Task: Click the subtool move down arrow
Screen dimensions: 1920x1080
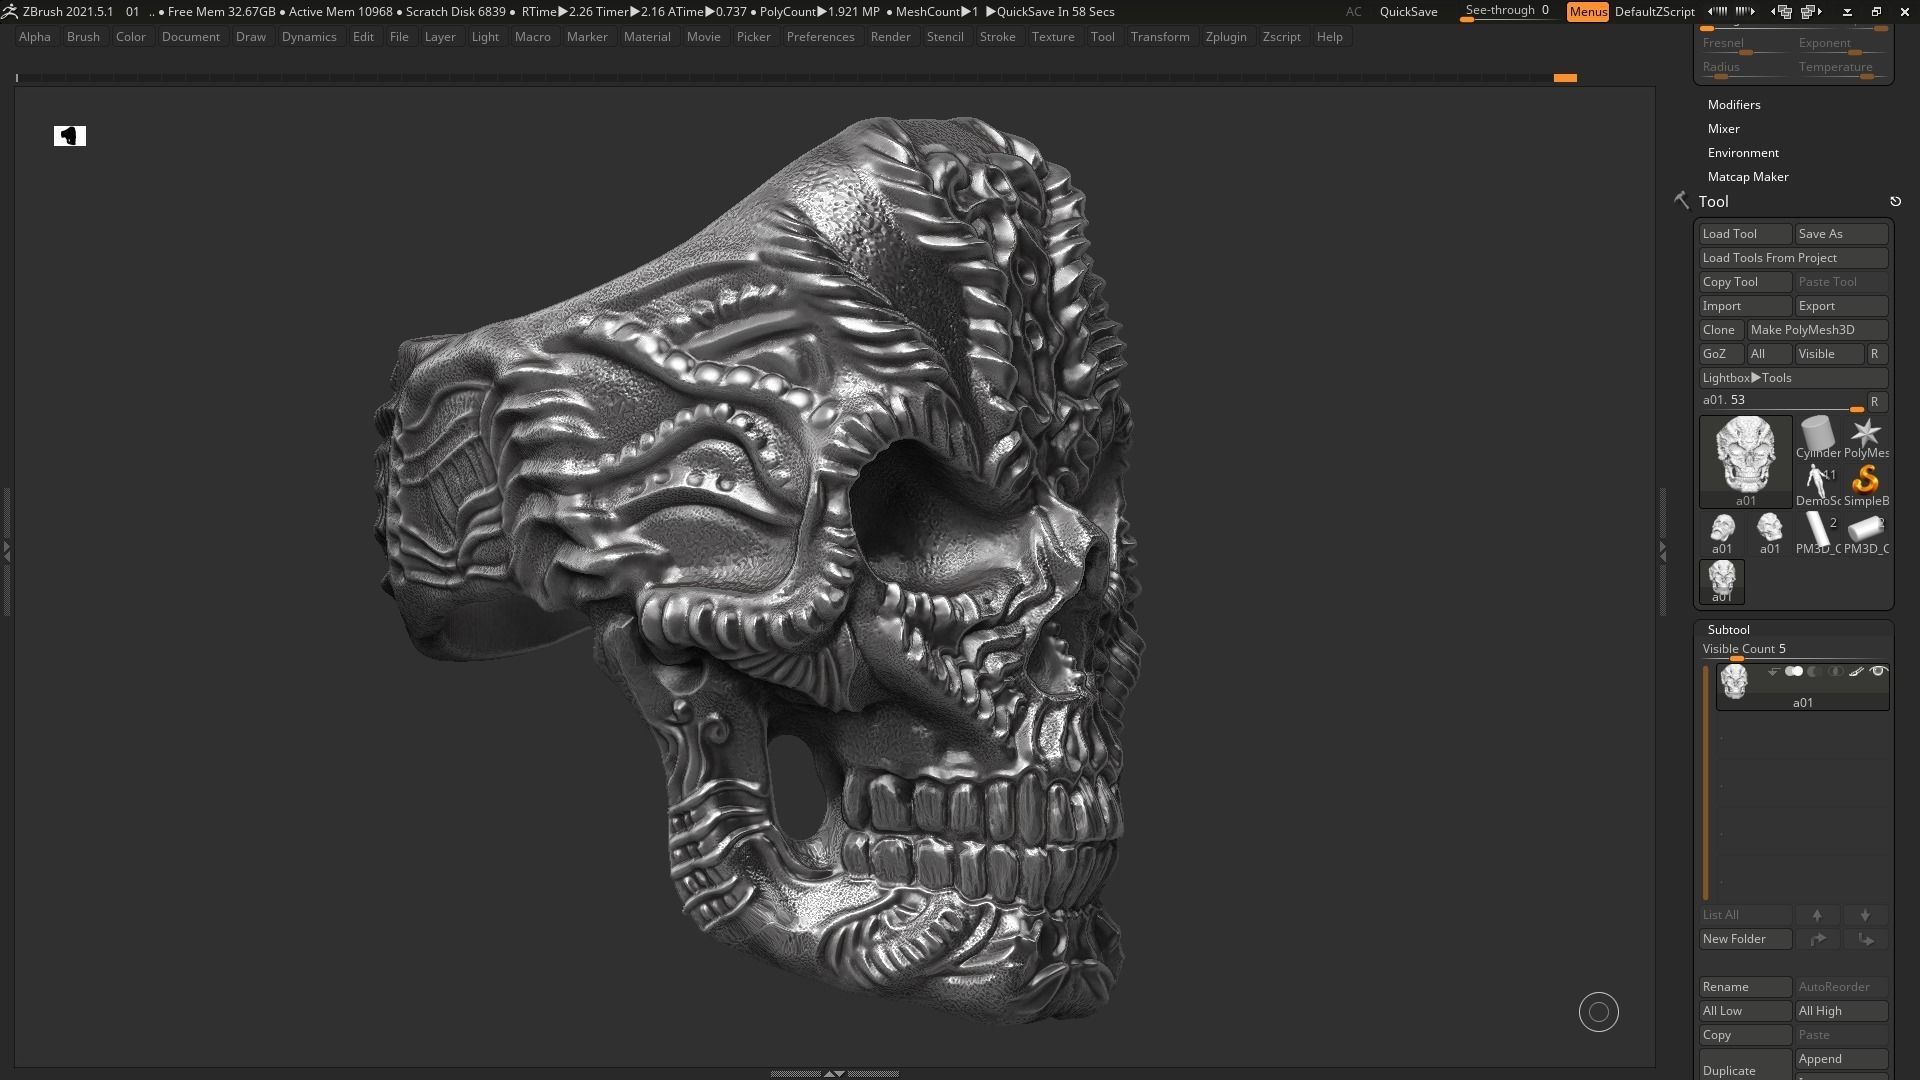Action: click(x=1865, y=915)
